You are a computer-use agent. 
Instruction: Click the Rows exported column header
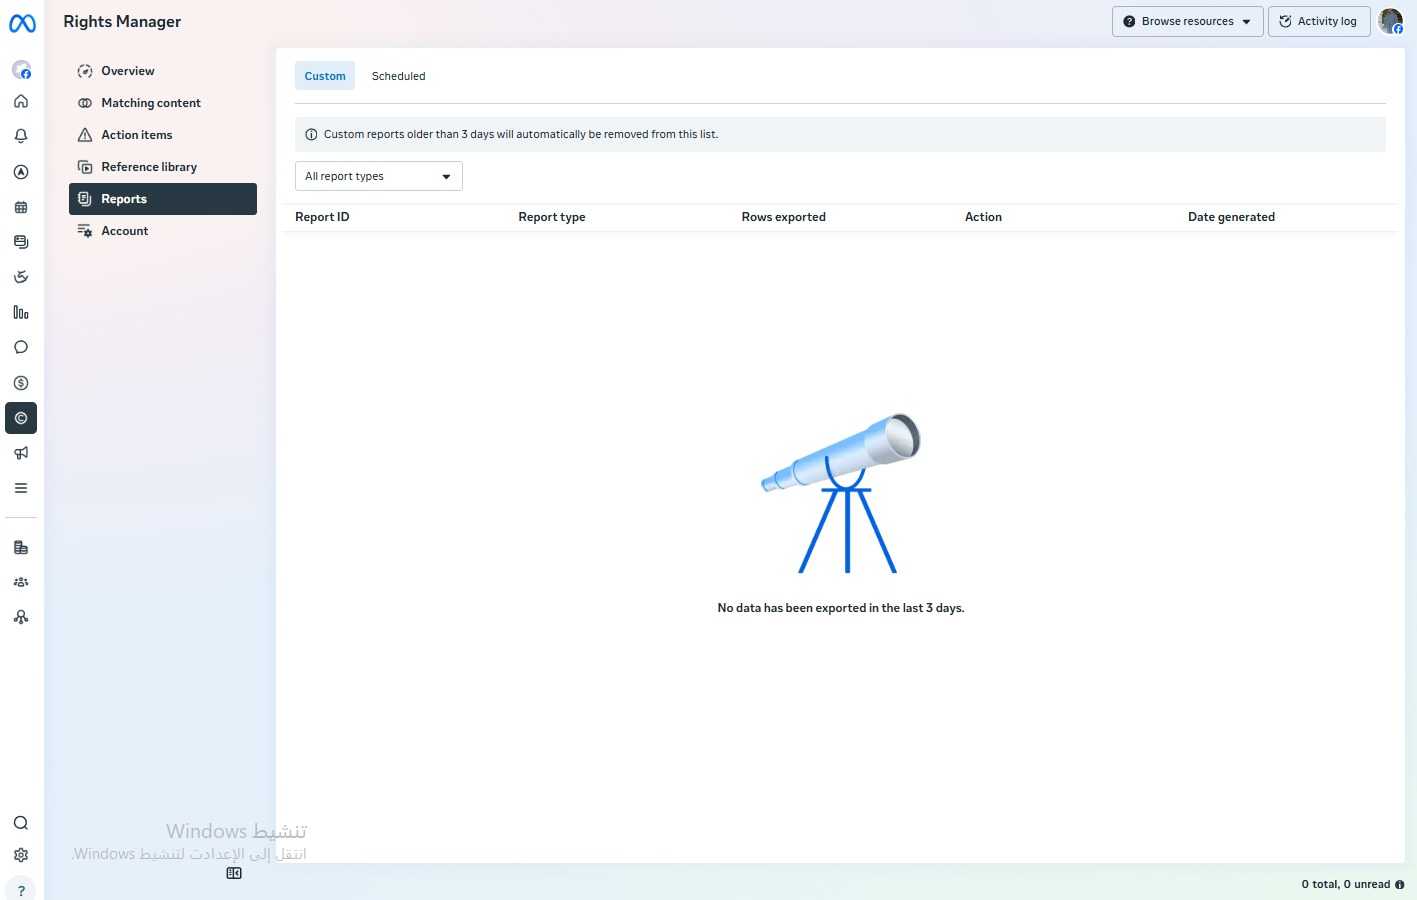784,217
